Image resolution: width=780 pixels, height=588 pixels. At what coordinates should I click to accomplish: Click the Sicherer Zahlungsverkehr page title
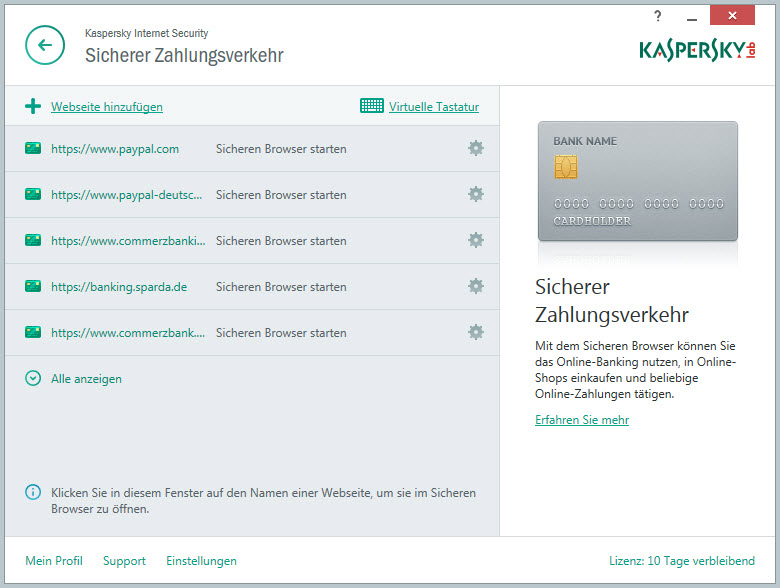(184, 55)
